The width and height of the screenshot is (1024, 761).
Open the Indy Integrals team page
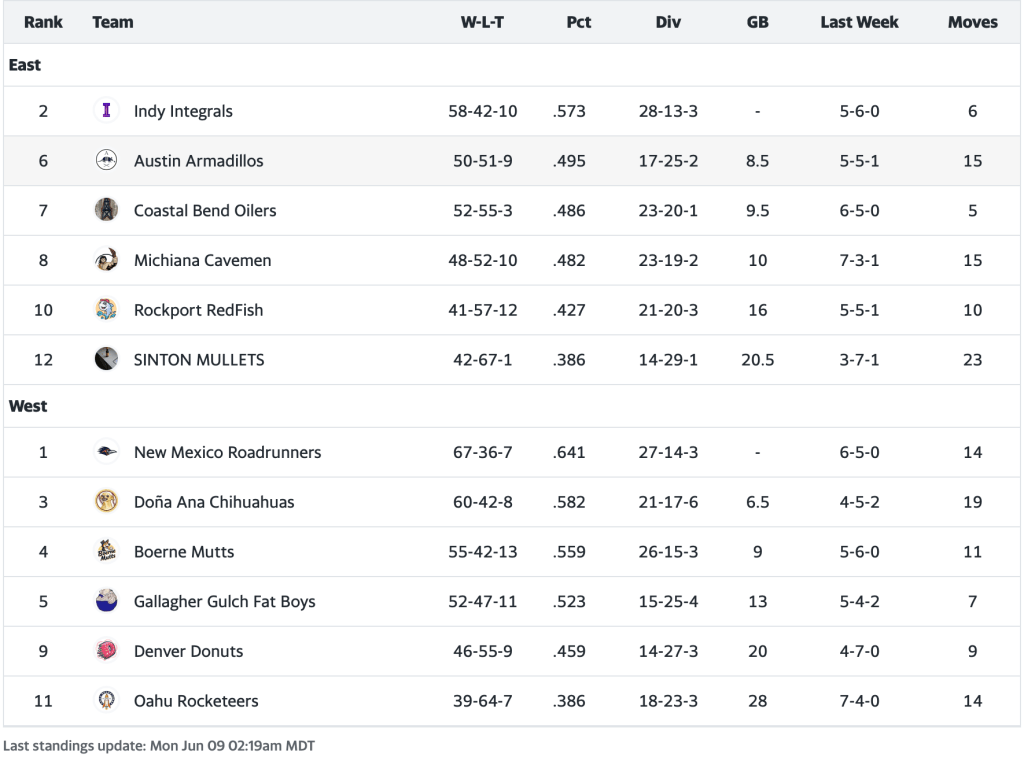coord(183,111)
